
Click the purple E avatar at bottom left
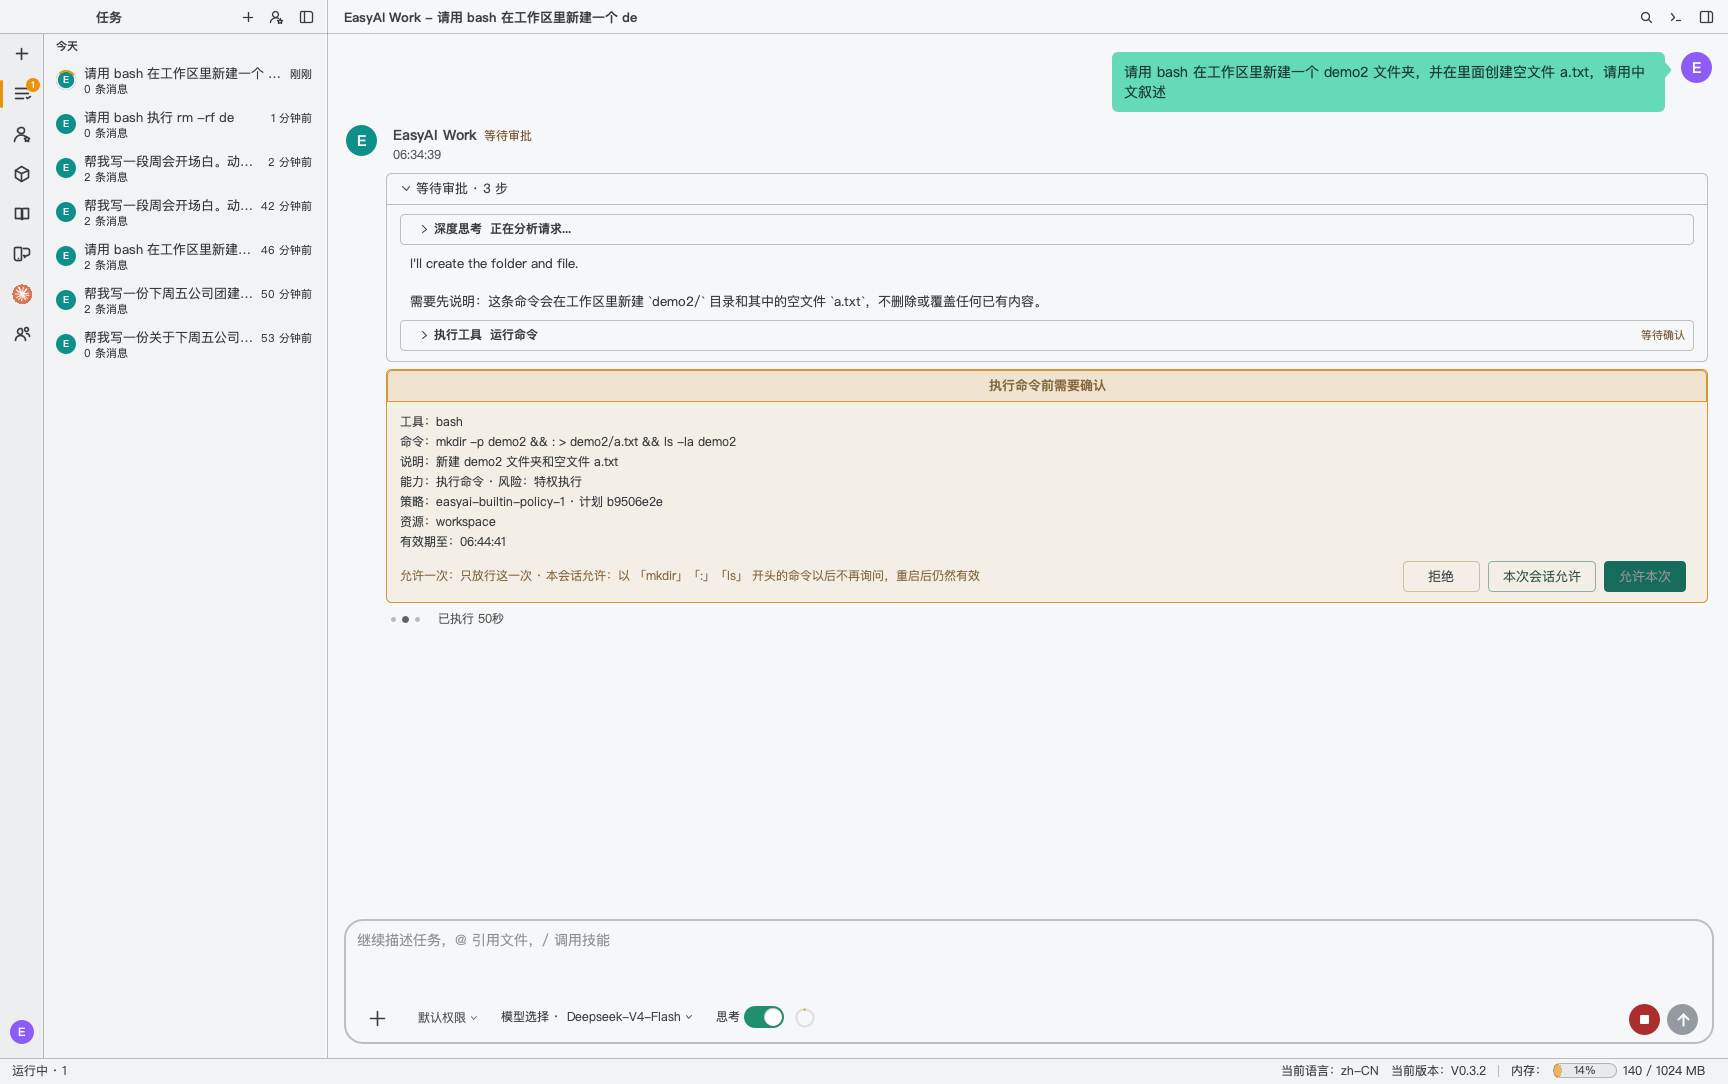click(21, 1032)
